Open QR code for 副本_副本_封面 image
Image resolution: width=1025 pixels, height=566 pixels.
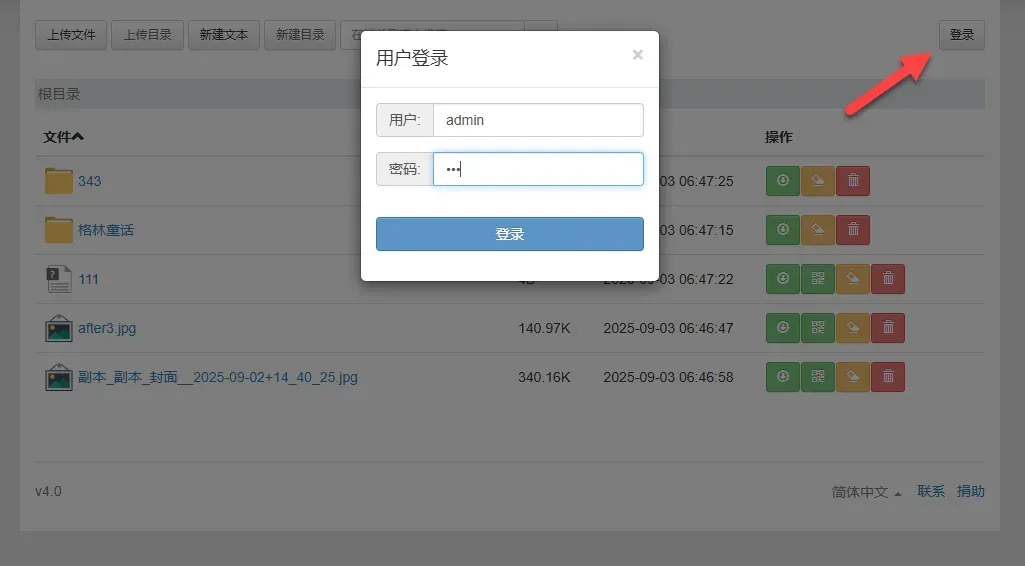[818, 377]
